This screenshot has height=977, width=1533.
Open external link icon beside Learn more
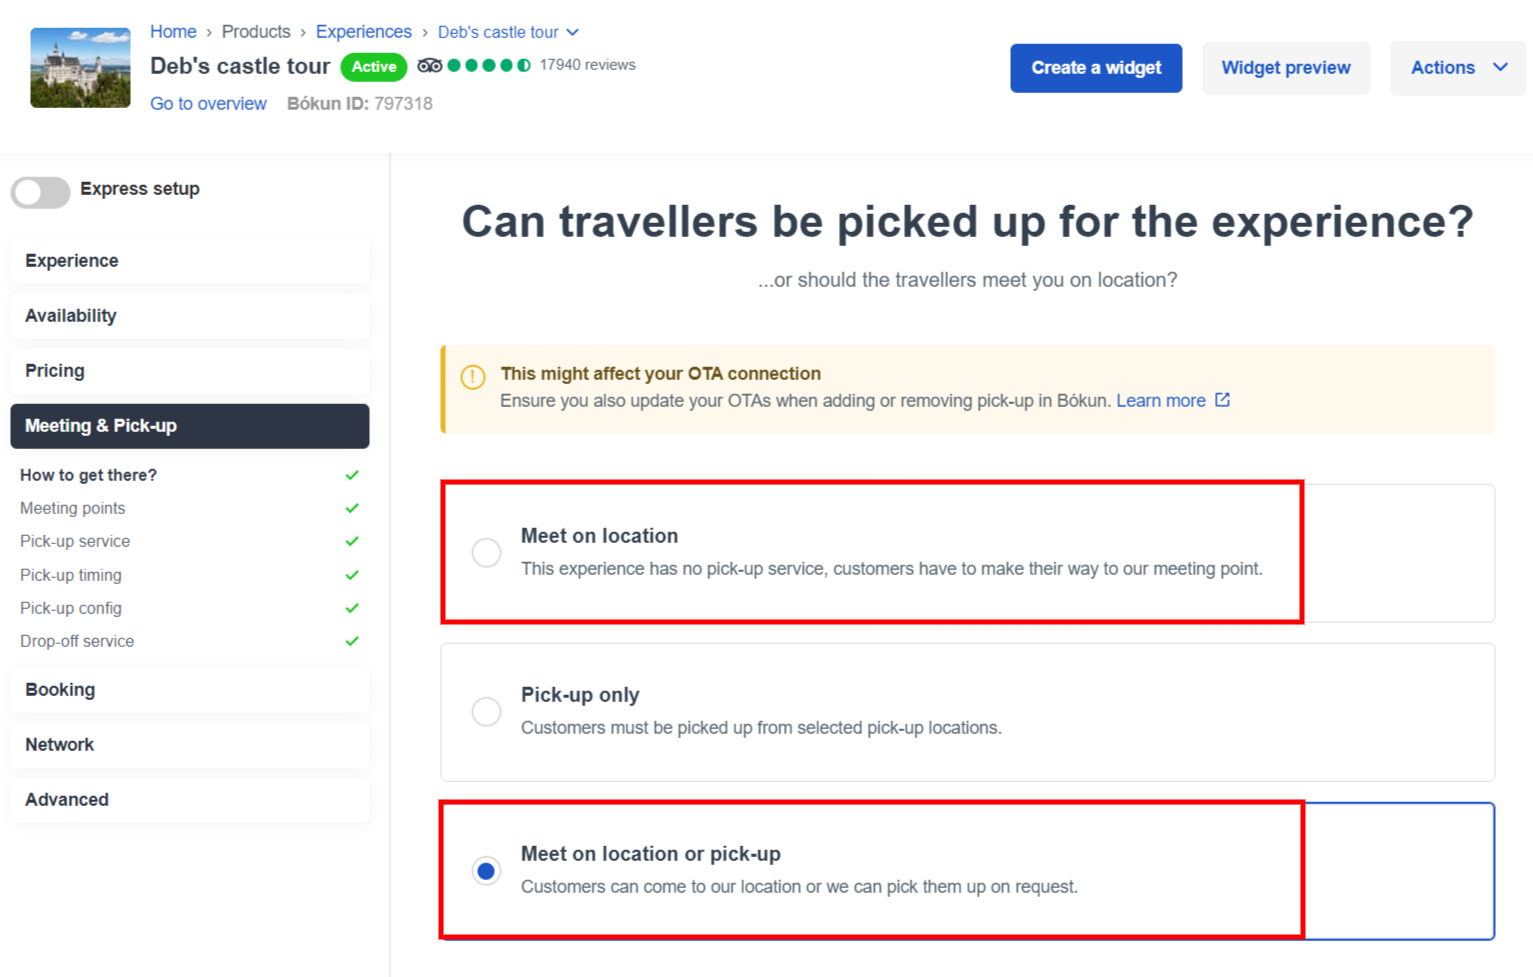click(1222, 400)
